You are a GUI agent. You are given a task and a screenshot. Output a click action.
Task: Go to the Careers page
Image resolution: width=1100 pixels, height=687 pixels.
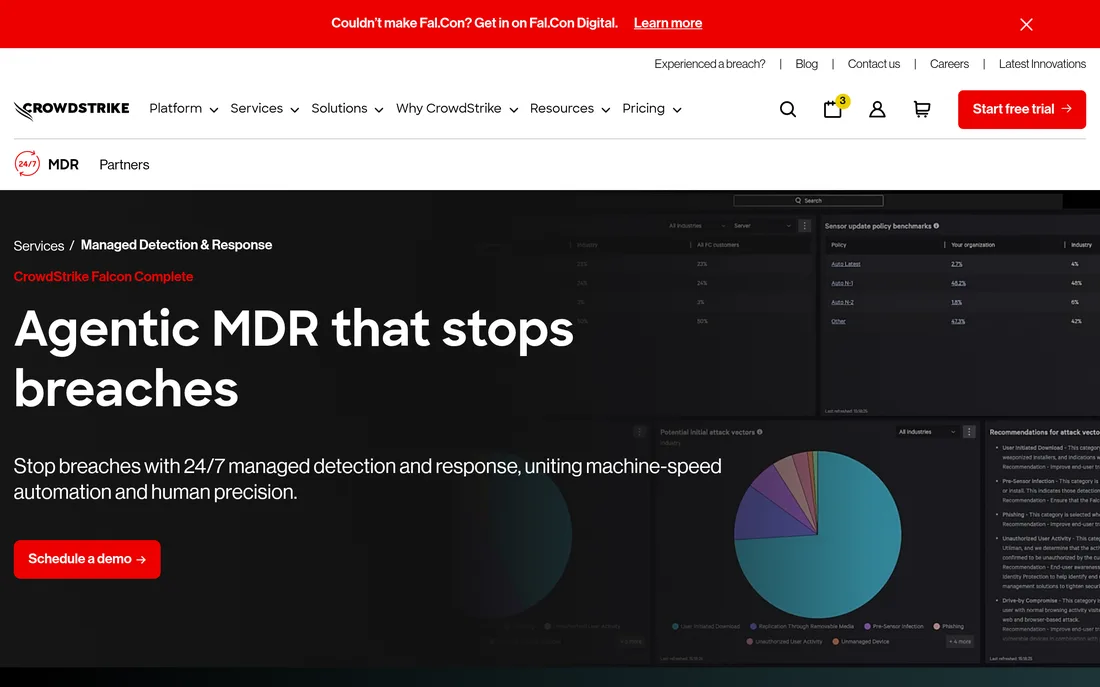(949, 64)
